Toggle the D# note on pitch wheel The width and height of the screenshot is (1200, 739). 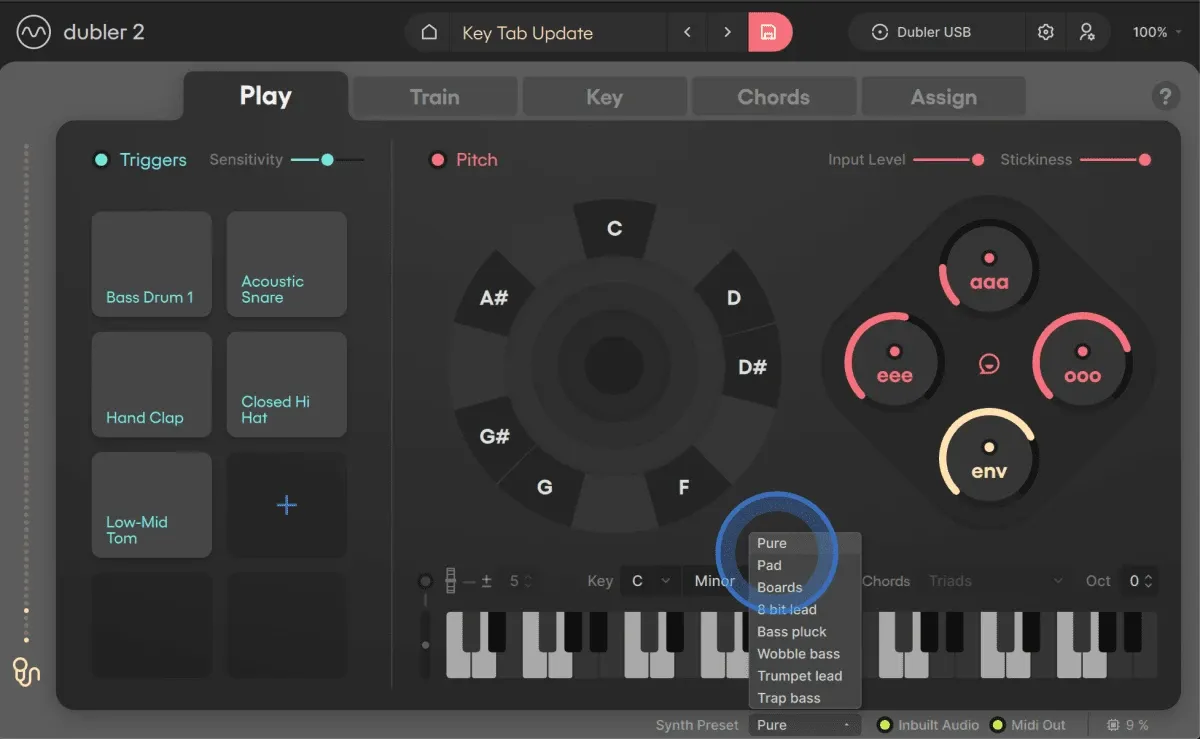[752, 367]
